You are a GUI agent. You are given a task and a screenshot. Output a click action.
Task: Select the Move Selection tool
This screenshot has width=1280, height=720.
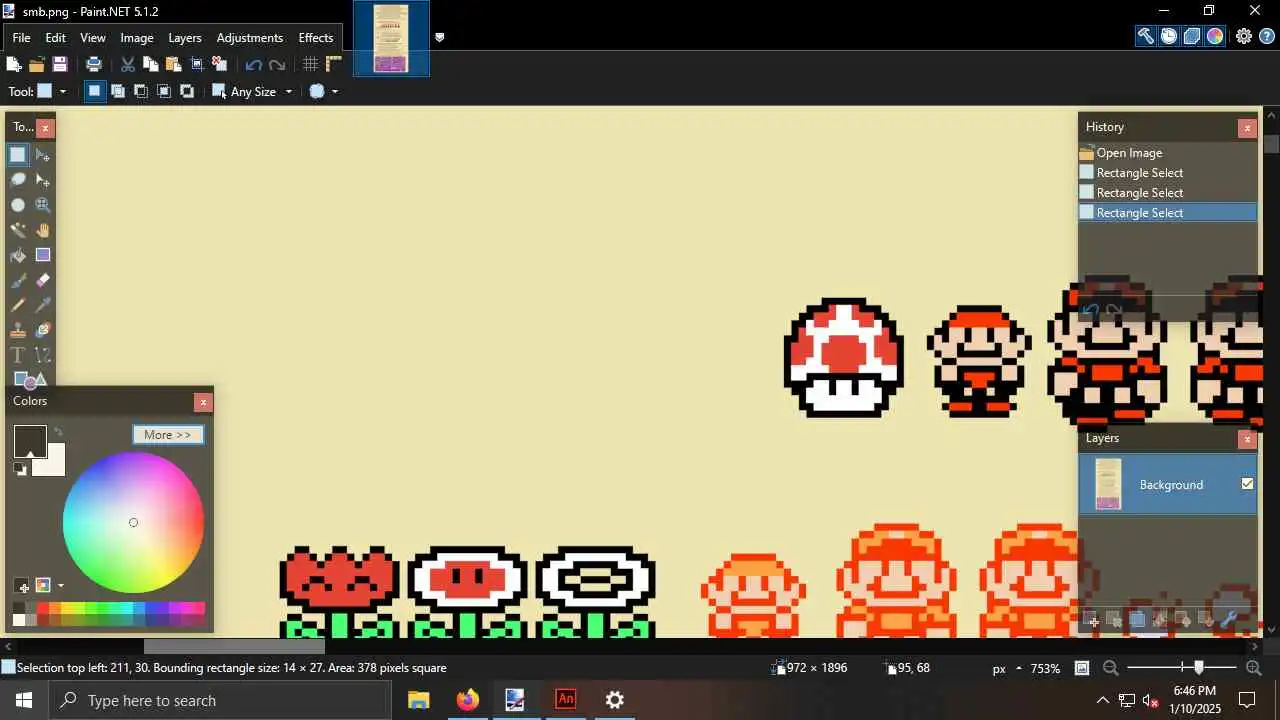pos(43,179)
